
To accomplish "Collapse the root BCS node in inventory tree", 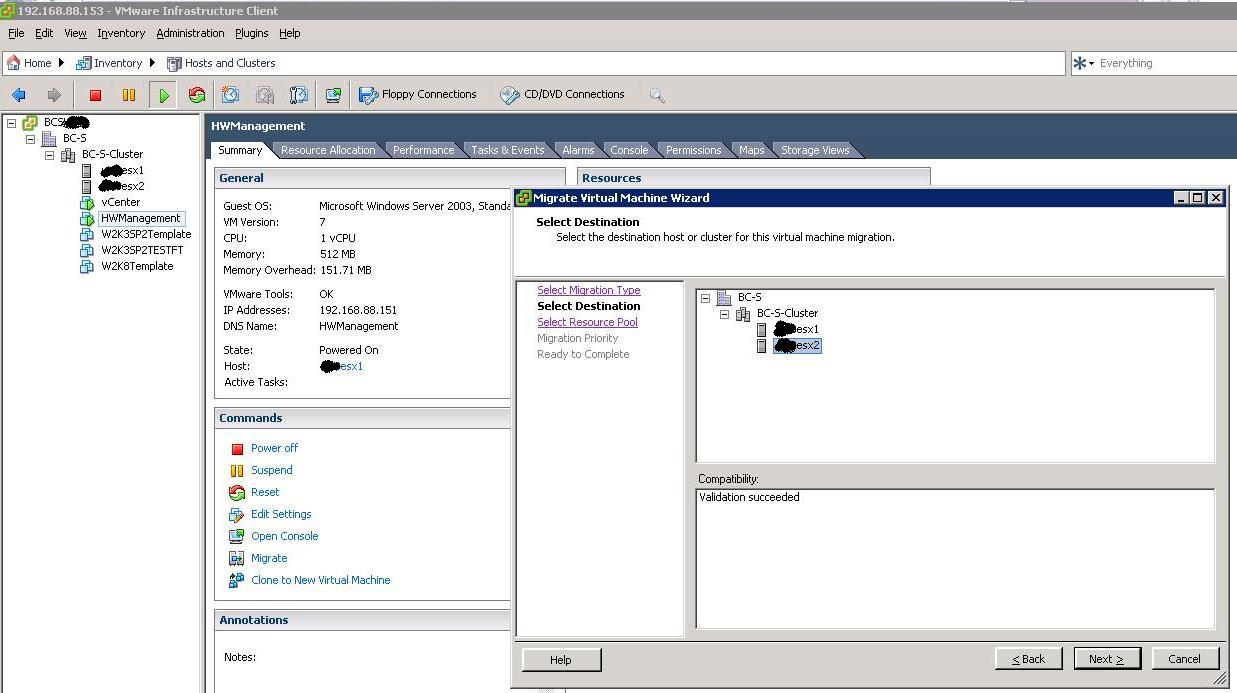I will pos(11,123).
